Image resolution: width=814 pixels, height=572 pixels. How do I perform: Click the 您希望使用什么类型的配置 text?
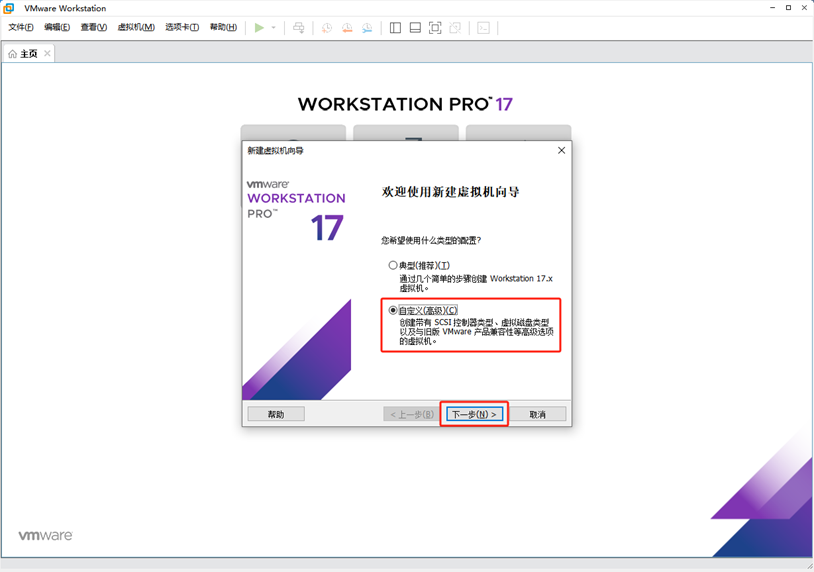coord(431,240)
